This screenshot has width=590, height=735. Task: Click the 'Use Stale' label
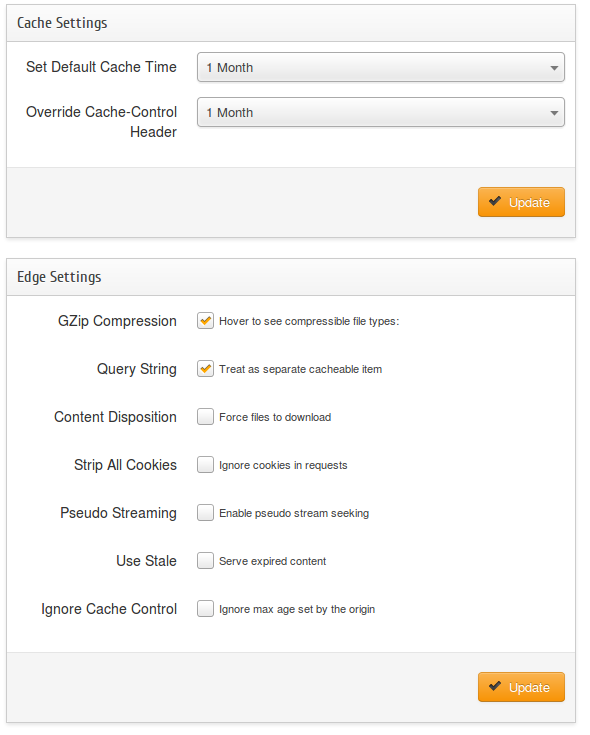[x=146, y=561]
